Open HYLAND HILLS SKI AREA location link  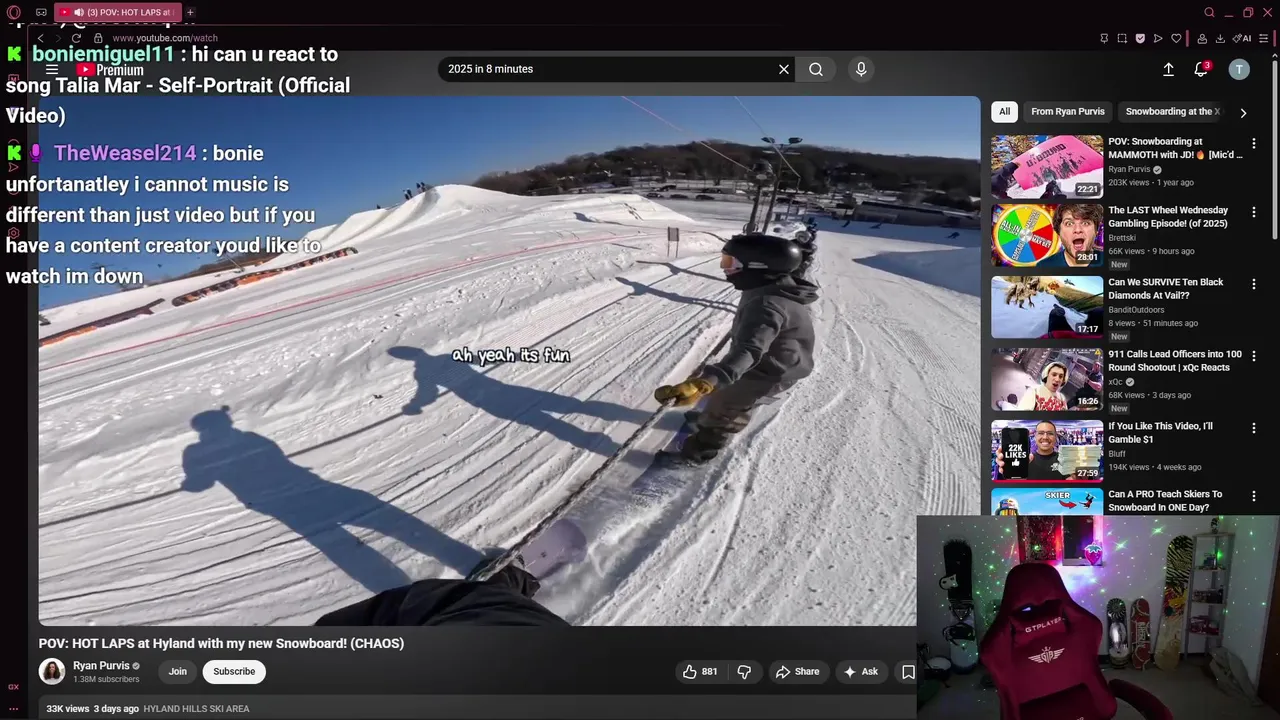[x=196, y=709]
